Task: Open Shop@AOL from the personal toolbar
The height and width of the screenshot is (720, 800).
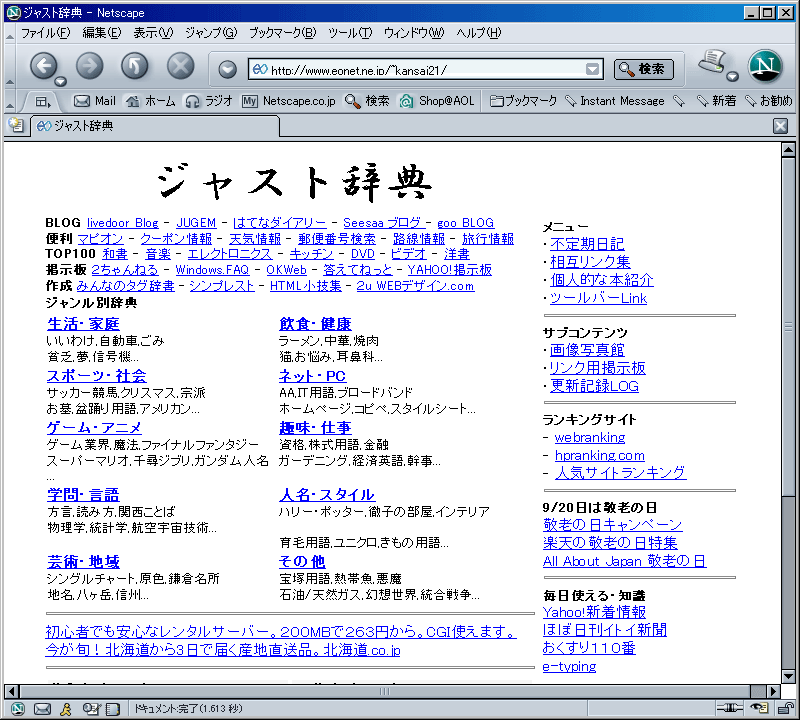Action: pos(437,101)
